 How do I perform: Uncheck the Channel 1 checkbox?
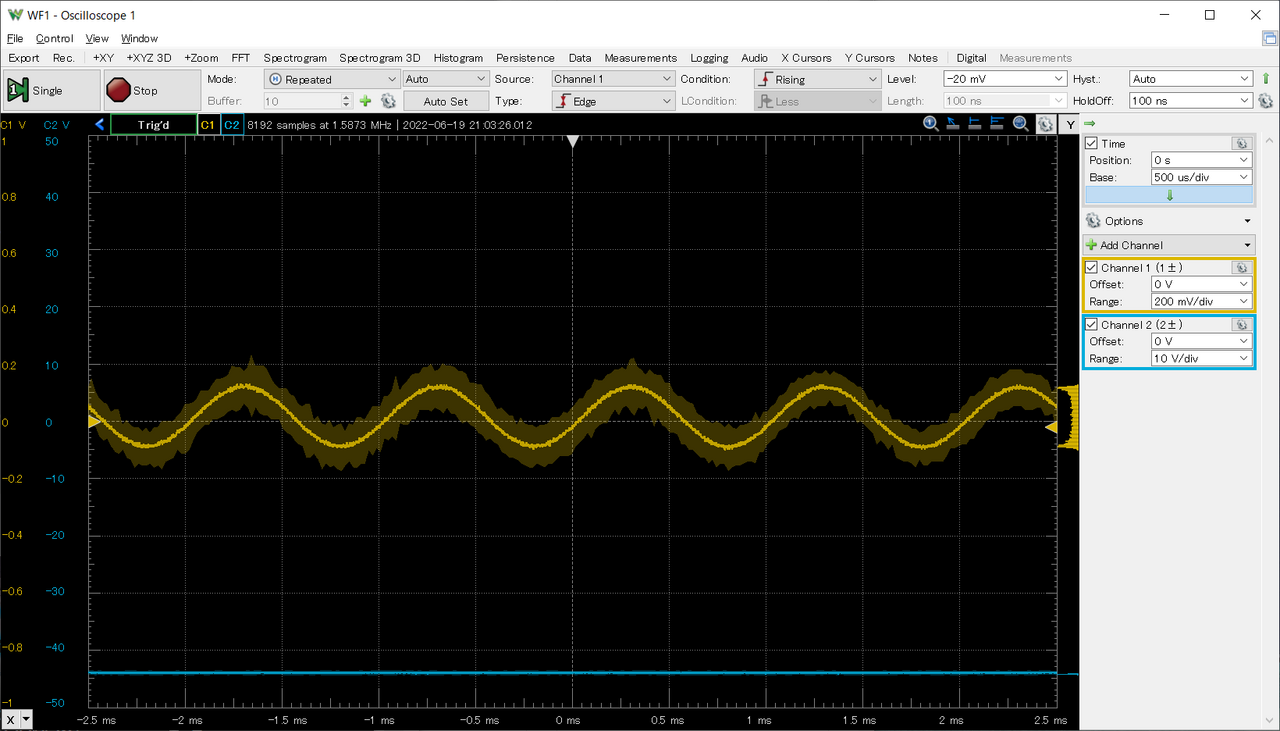tap(1092, 268)
